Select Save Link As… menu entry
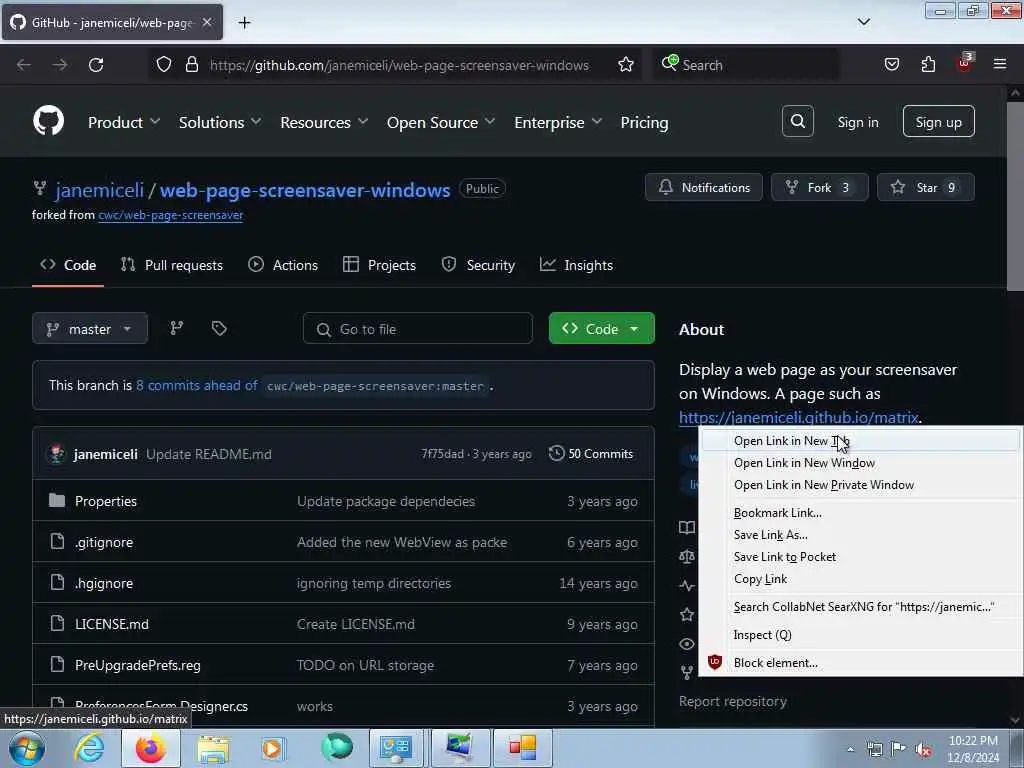The image size is (1024, 768). click(x=859, y=535)
